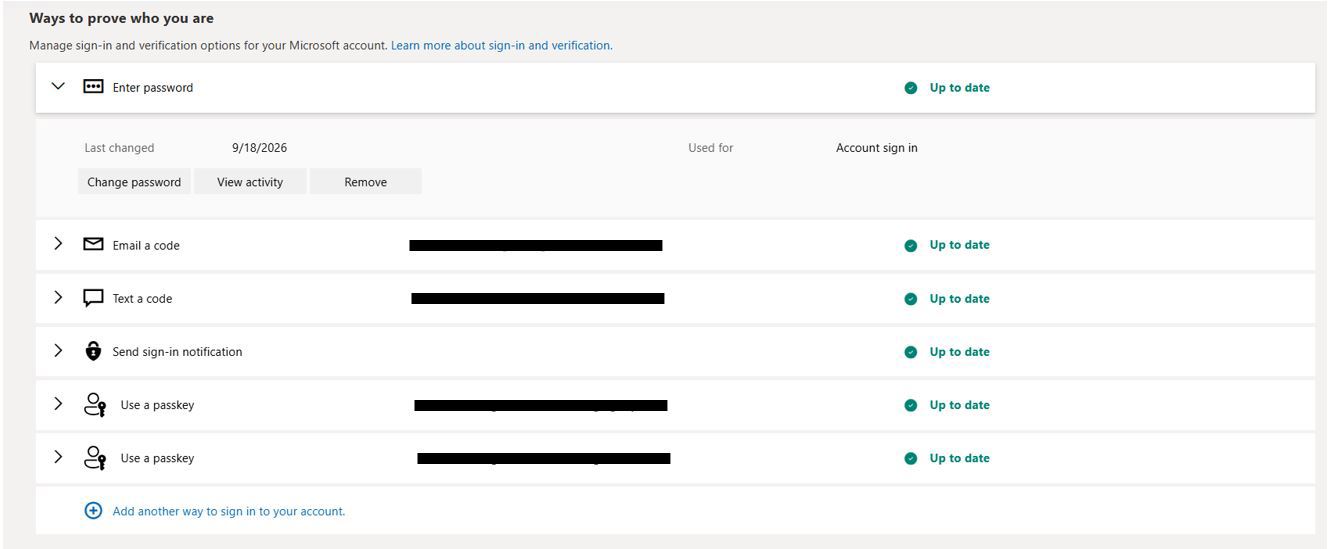
Task: Click the green check icon on Text a code row
Action: (911, 299)
